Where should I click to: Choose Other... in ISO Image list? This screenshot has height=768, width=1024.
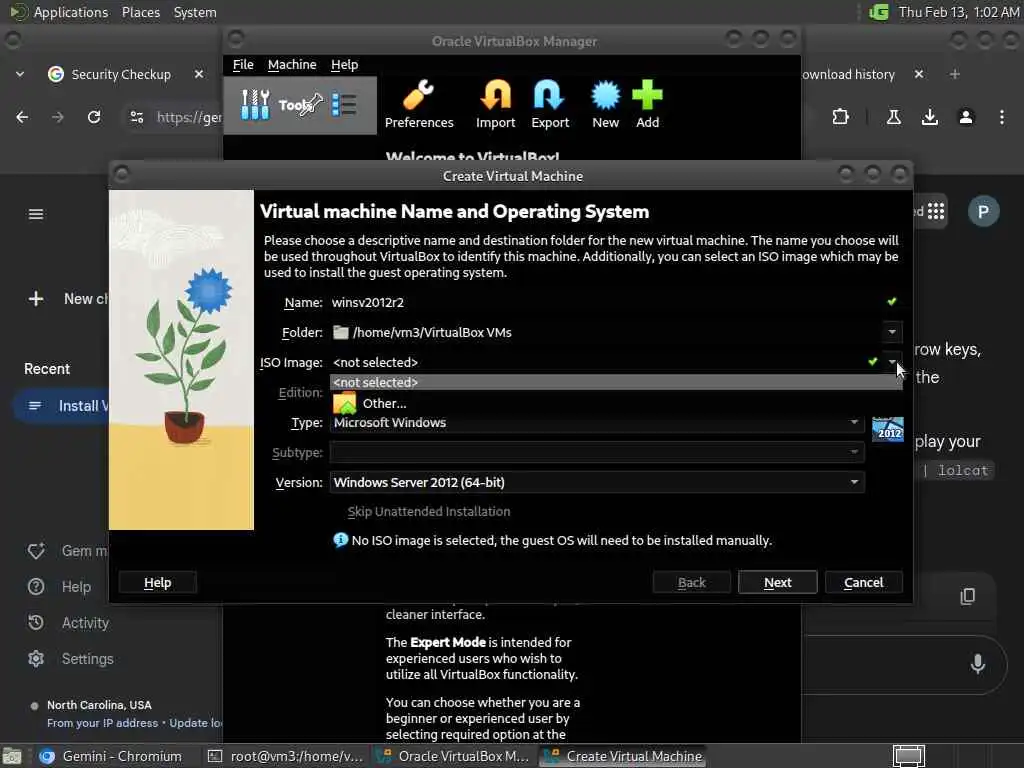(616, 404)
